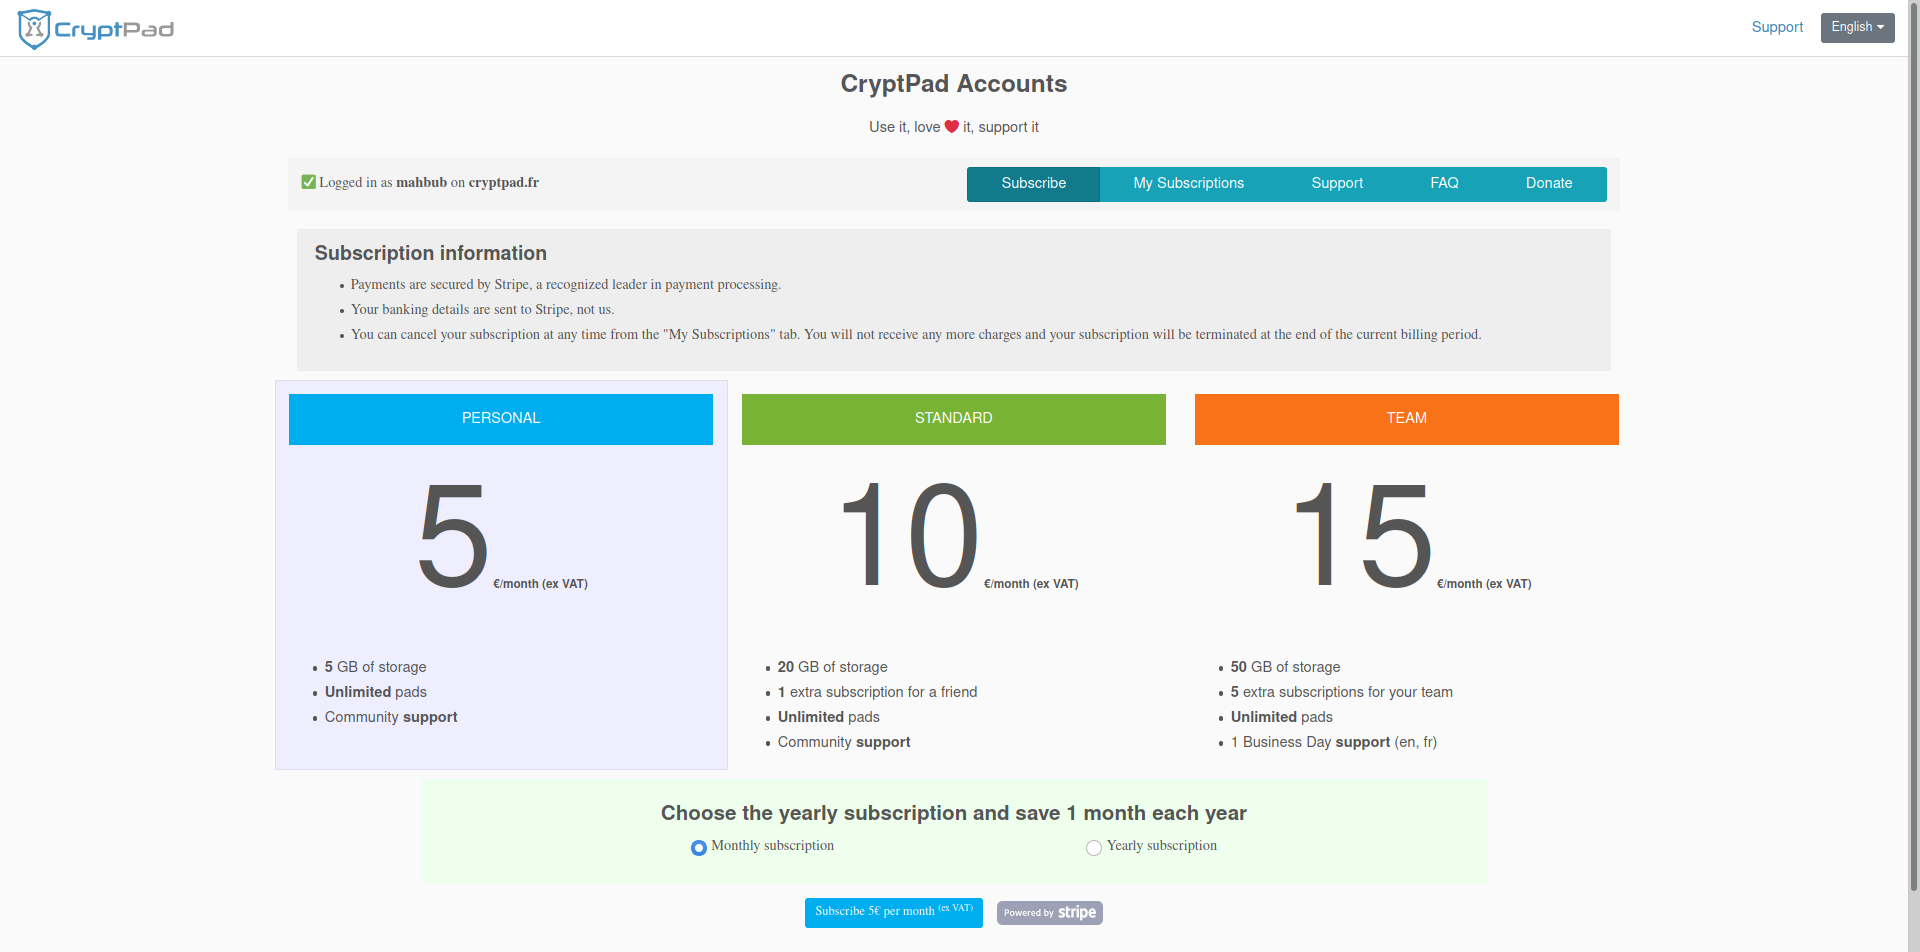Click Subscribe 5€ per month button
Image resolution: width=1920 pixels, height=952 pixels.
[893, 912]
